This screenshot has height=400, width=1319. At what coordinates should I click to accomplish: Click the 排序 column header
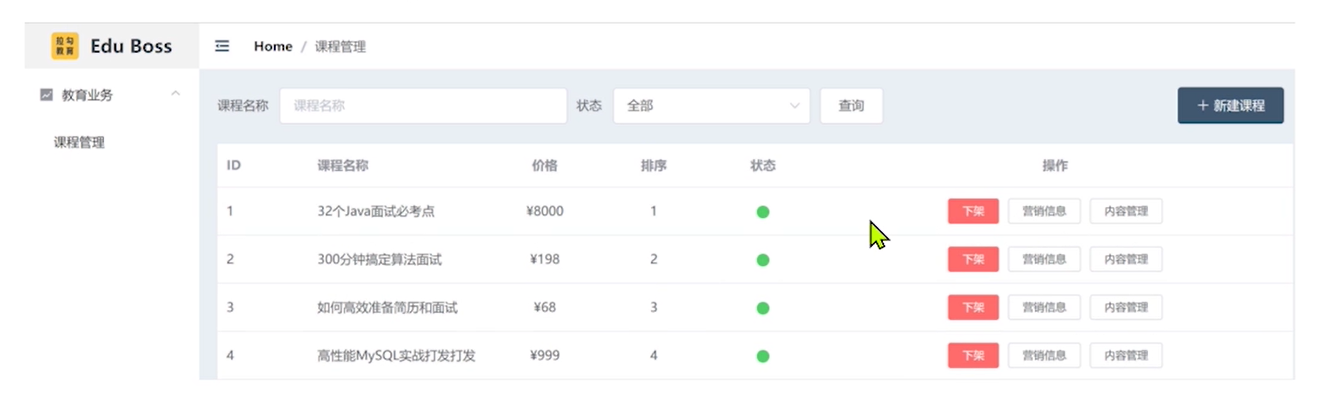(654, 165)
